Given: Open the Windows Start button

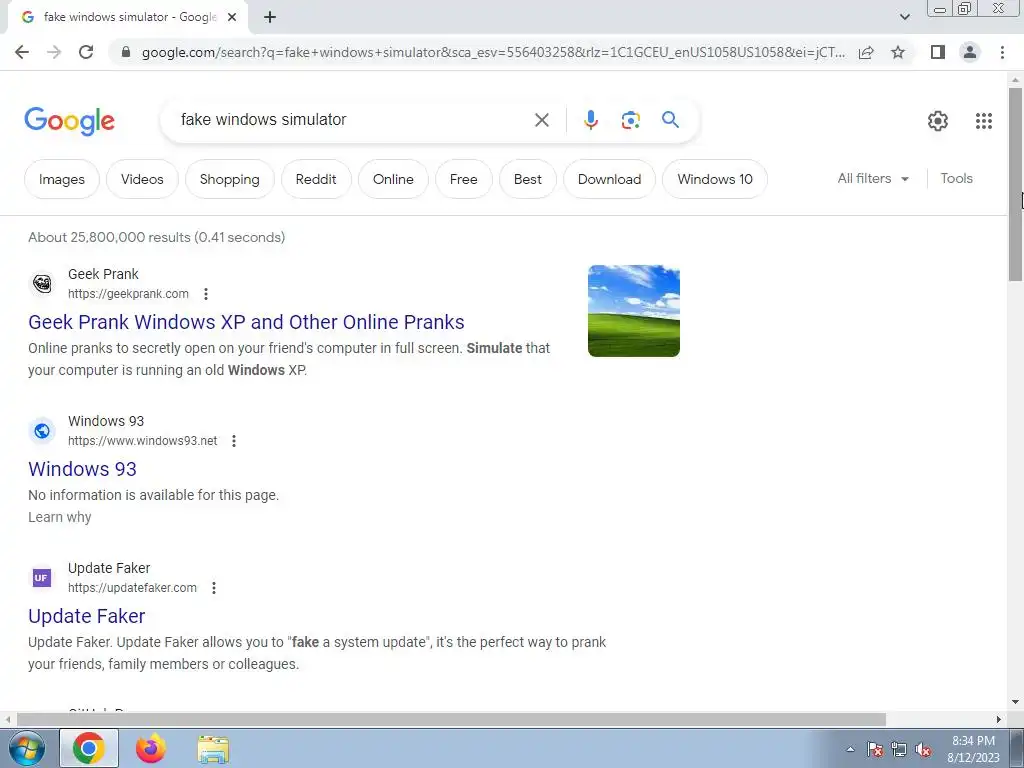Looking at the screenshot, I should (x=27, y=748).
